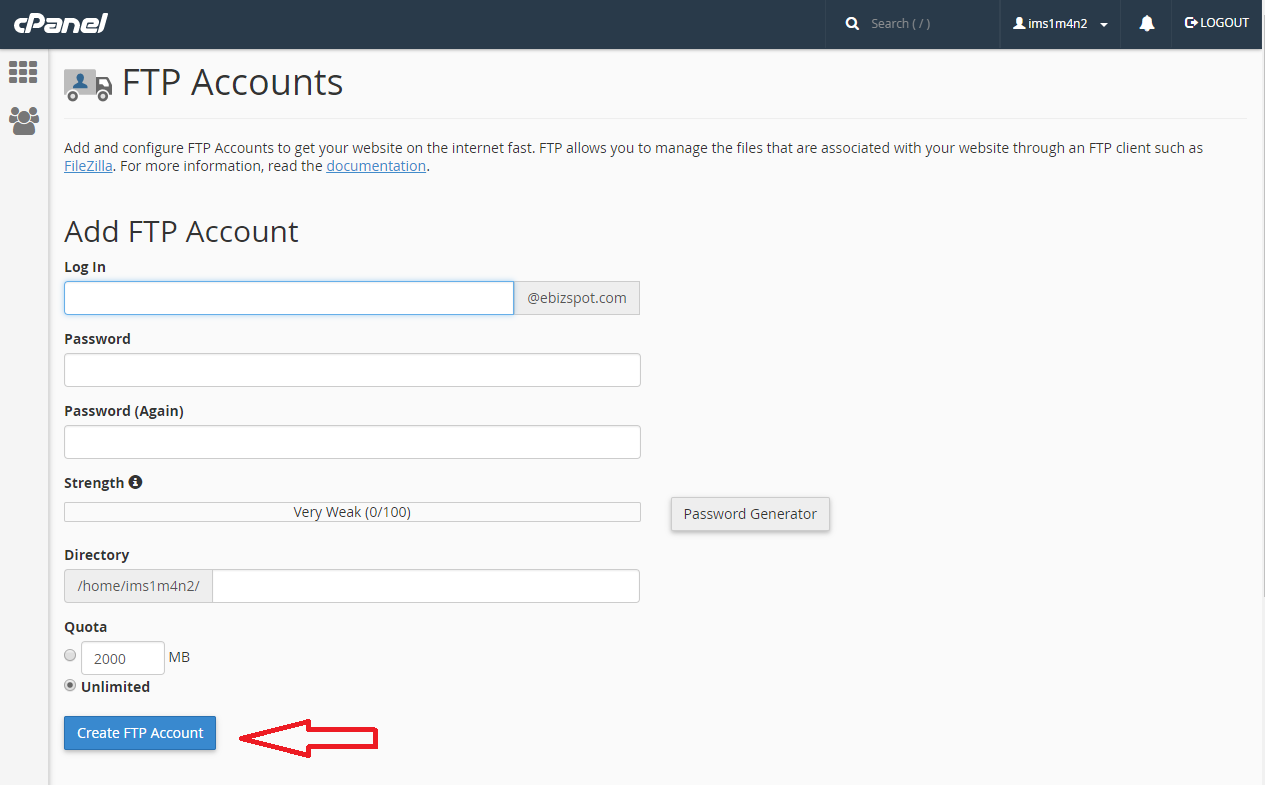The height and width of the screenshot is (785, 1265).
Task: Click the Password (Again) input field
Action: 352,442
